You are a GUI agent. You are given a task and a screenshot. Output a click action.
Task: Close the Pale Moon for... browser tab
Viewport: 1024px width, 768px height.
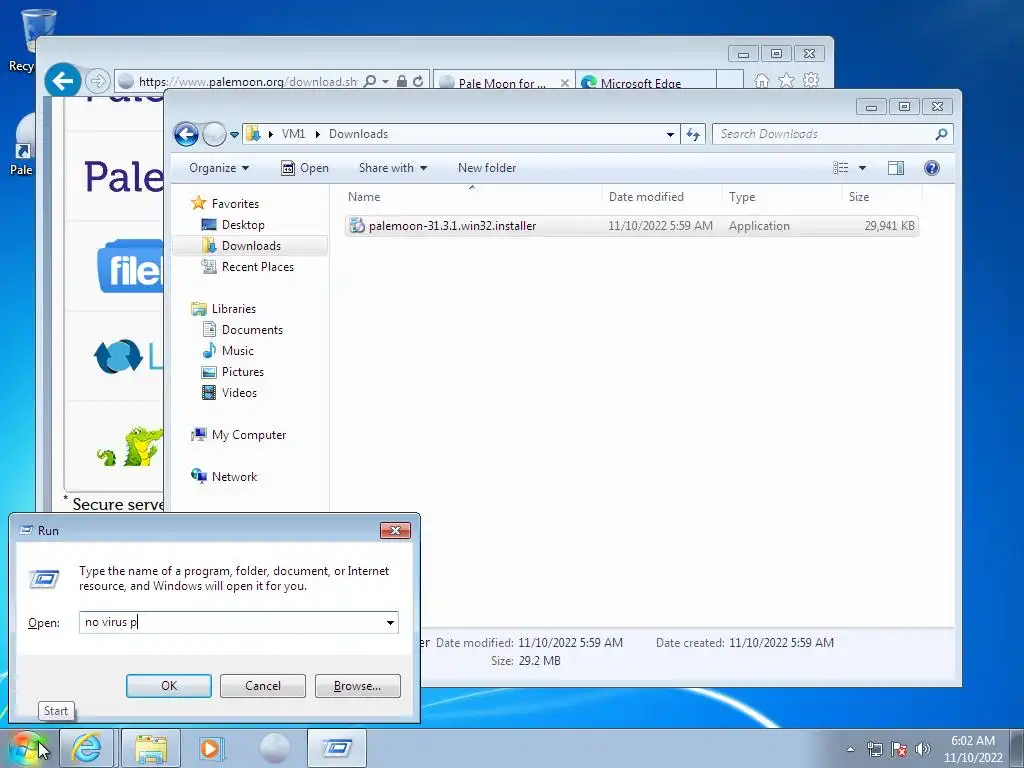pyautogui.click(x=565, y=83)
